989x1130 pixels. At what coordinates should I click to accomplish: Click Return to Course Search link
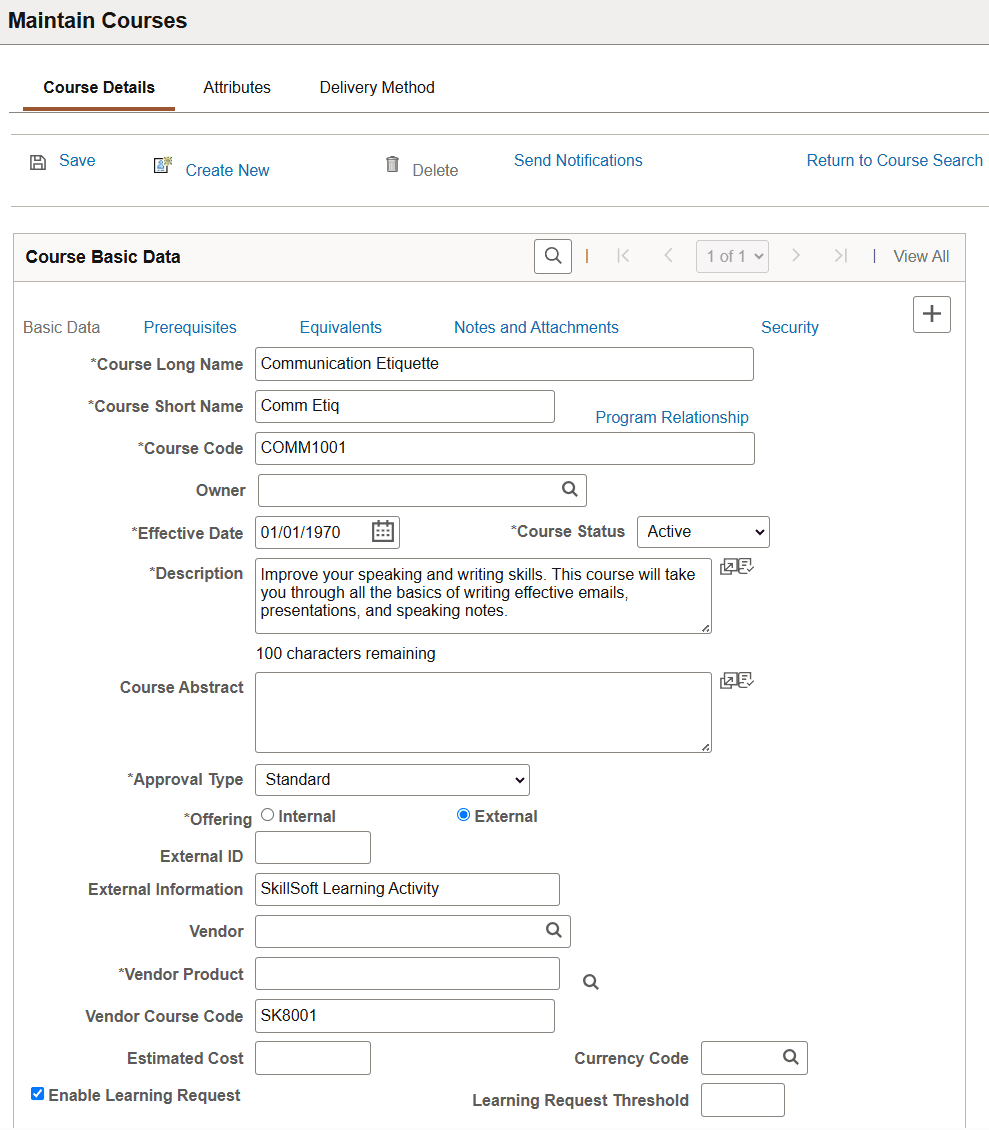pos(895,161)
